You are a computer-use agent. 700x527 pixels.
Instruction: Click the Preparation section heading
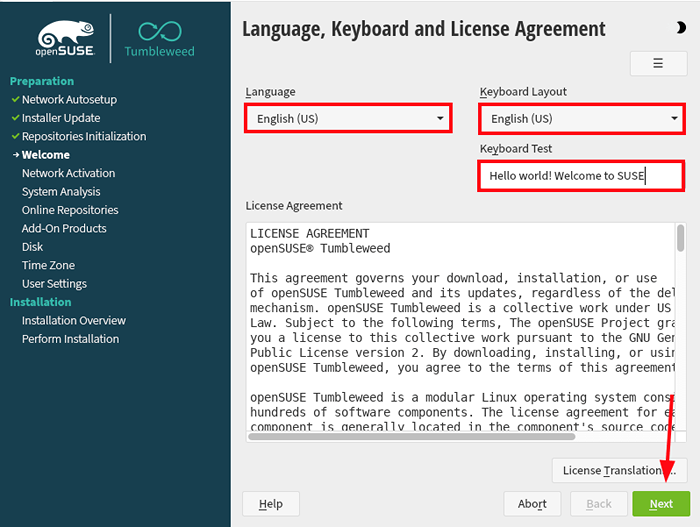tap(42, 81)
